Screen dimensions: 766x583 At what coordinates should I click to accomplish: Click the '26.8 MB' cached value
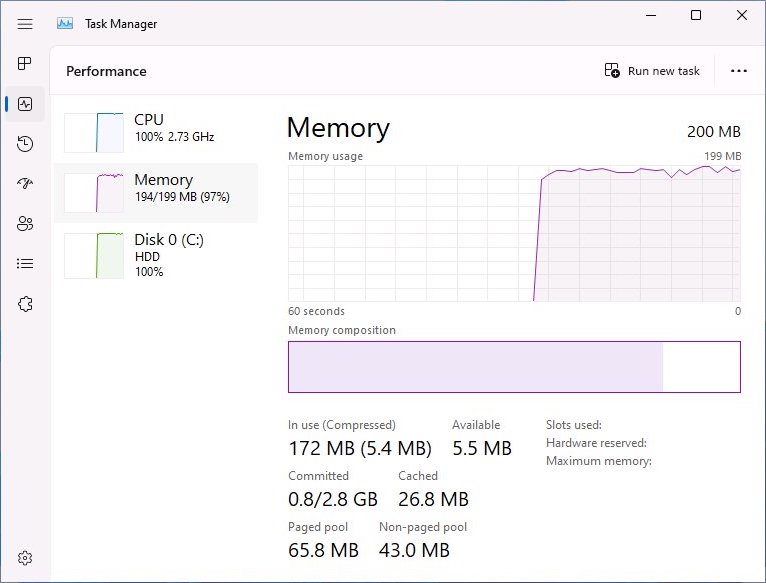pos(433,499)
